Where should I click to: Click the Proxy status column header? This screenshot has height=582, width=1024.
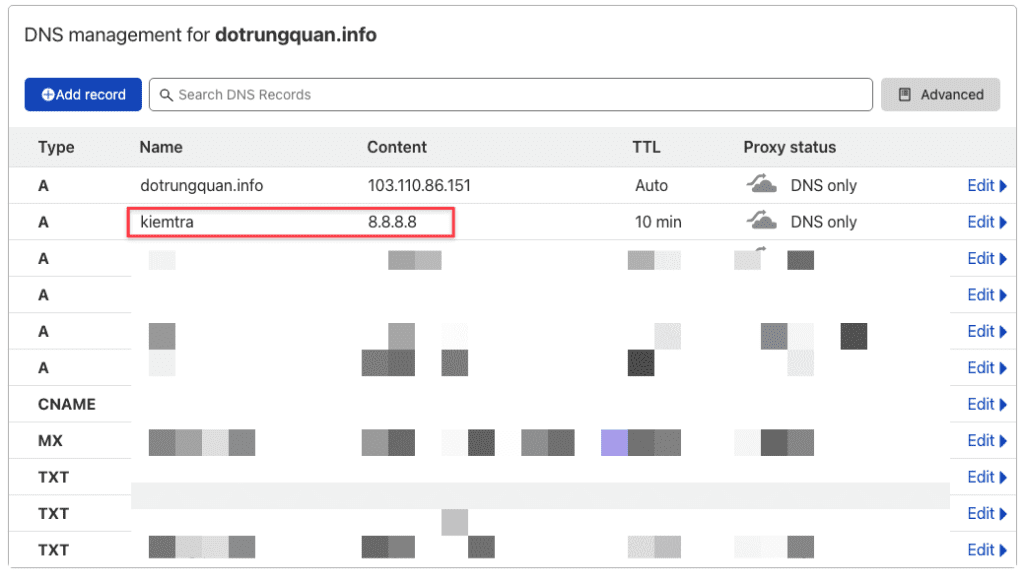pyautogui.click(x=789, y=147)
